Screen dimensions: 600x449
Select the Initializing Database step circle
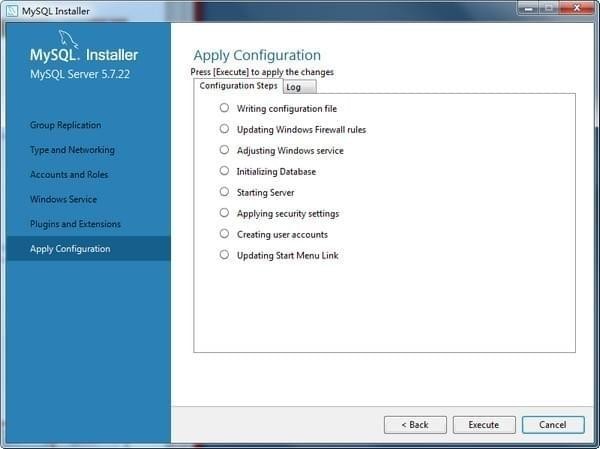(224, 171)
